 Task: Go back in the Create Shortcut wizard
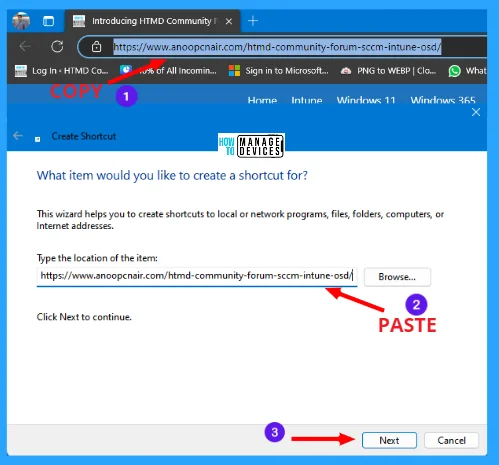pos(18,136)
